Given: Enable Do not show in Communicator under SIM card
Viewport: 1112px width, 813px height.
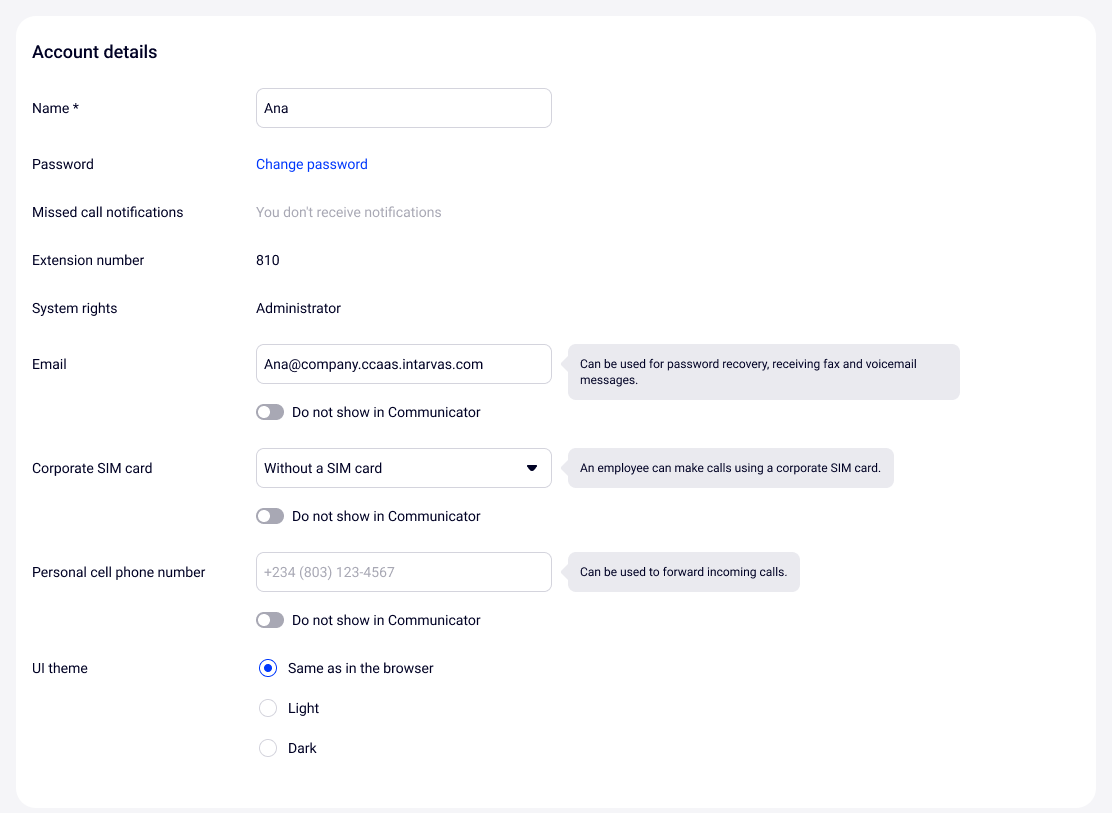Looking at the screenshot, I should pos(270,516).
